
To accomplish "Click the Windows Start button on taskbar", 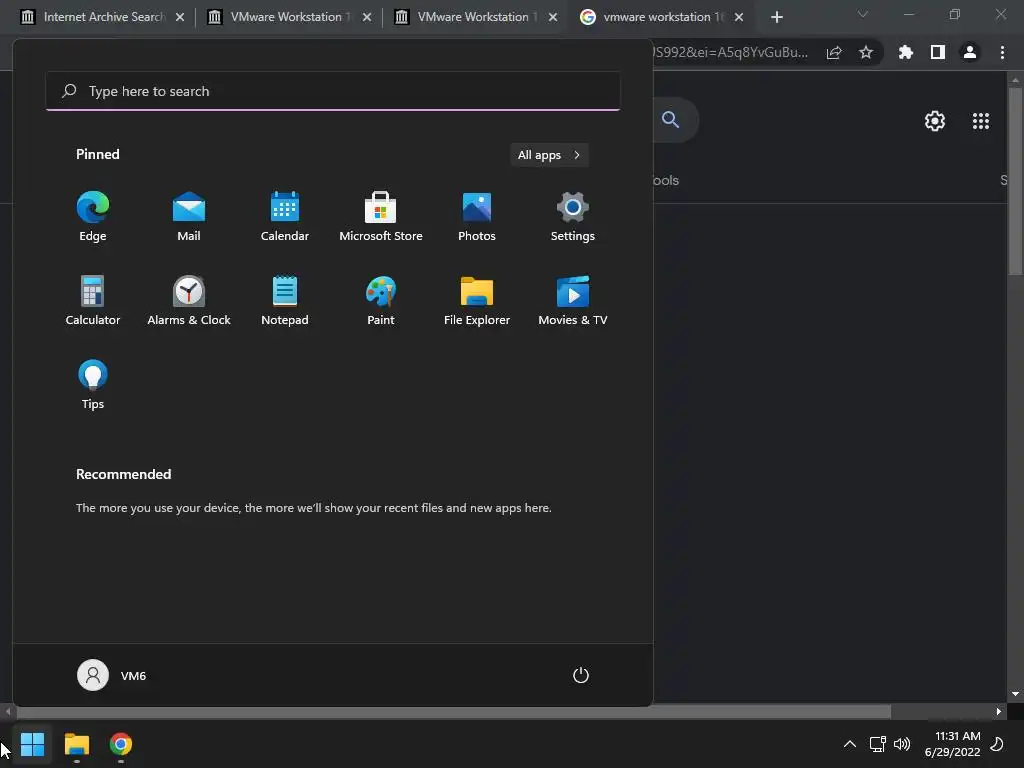I will click(32, 744).
